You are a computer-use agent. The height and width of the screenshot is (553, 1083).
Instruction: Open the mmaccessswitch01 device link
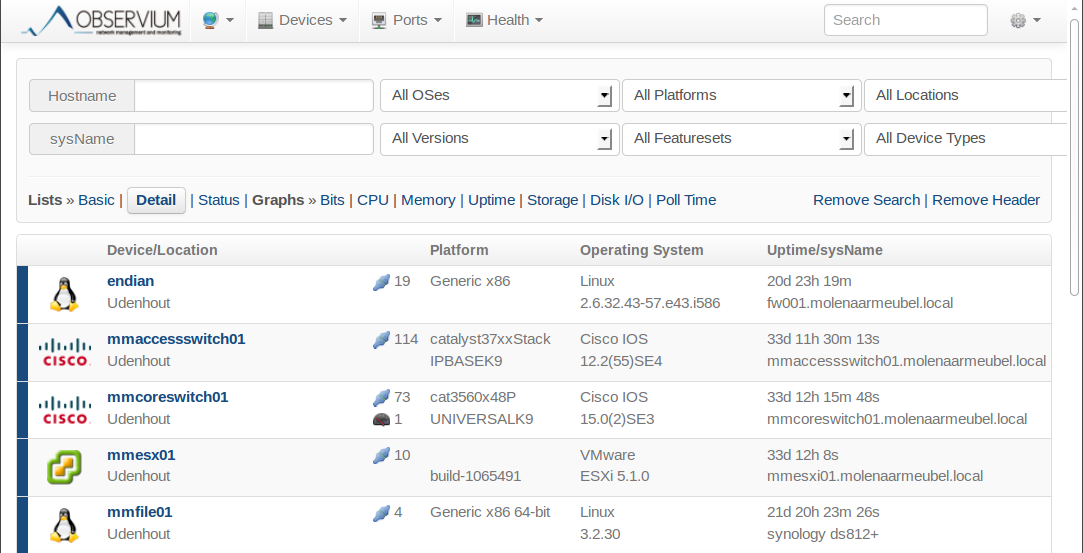point(176,339)
